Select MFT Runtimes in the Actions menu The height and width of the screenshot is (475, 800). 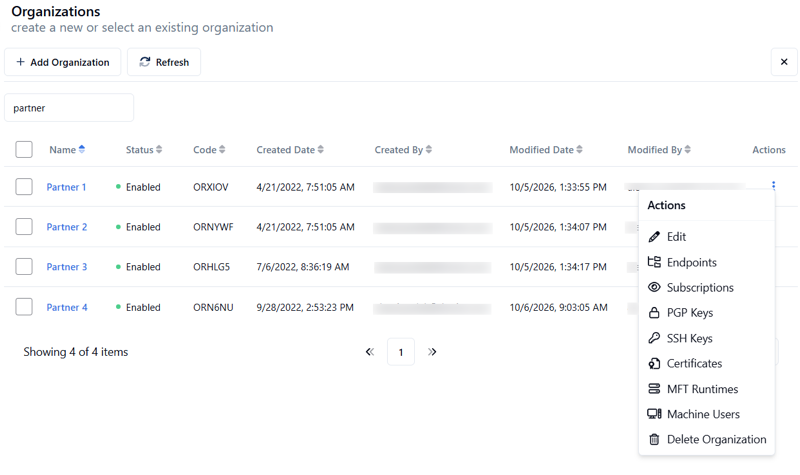click(x=707, y=389)
